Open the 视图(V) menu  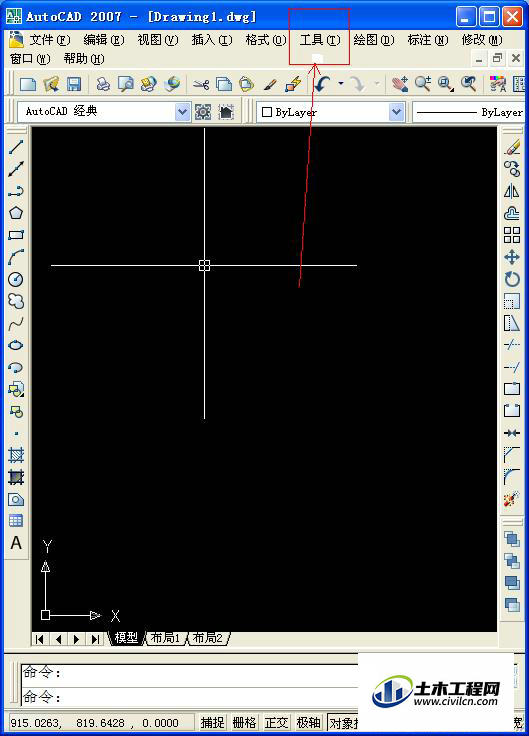(158, 40)
